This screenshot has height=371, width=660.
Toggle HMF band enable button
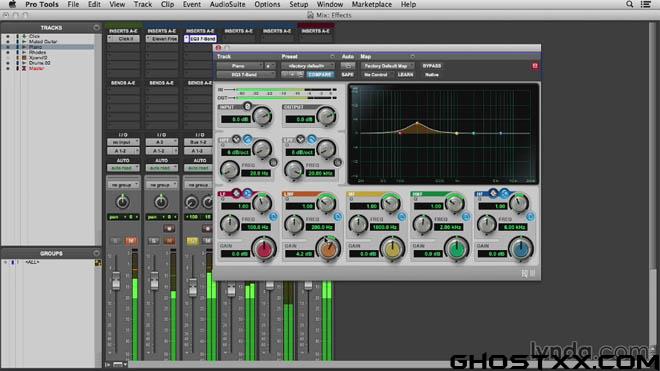pyautogui.click(x=466, y=217)
